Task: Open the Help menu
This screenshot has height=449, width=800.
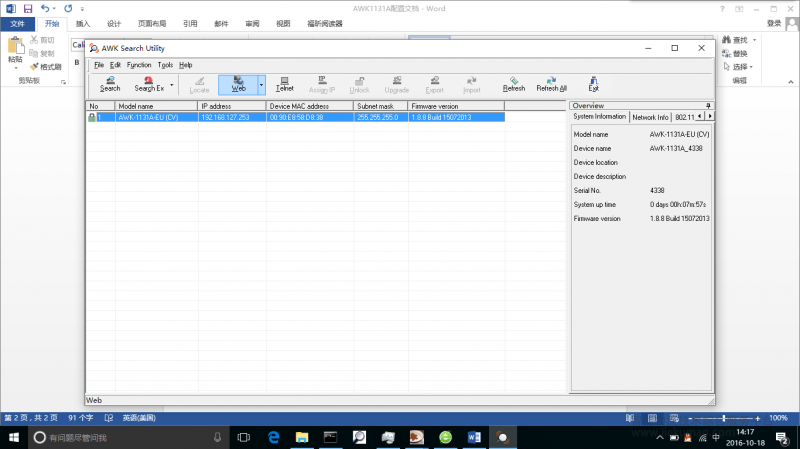Action: [x=186, y=65]
